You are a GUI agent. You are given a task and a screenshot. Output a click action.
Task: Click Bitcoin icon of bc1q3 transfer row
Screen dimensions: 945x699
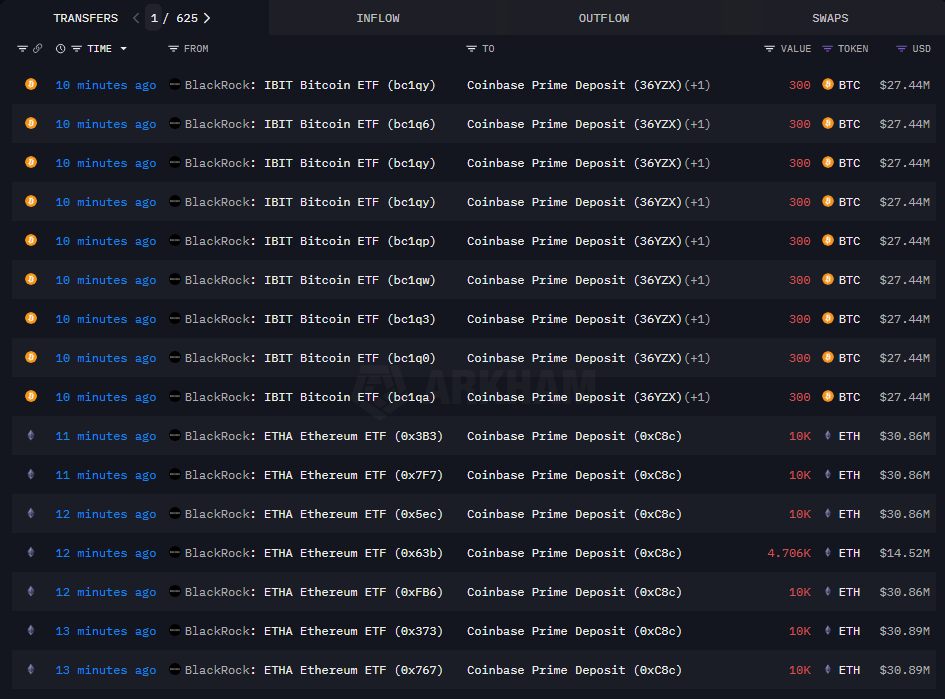31,318
